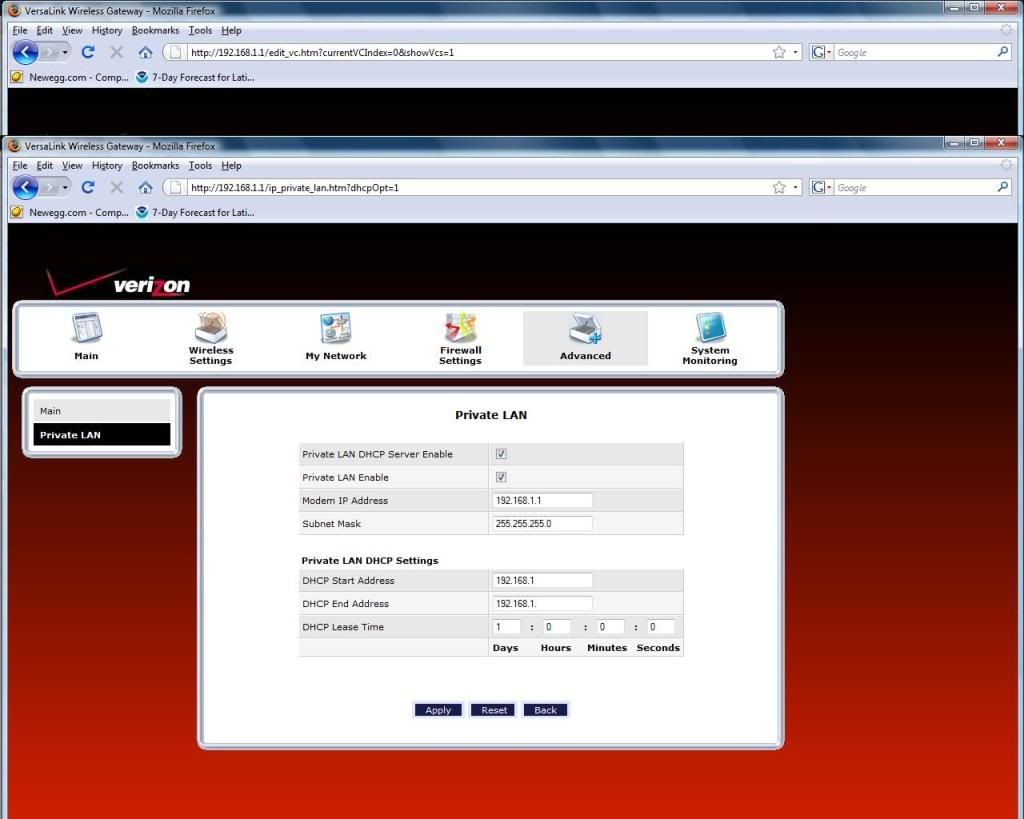Open URL bar history dropdown in front window
Viewport: 1024px width, 819px height.
796,188
